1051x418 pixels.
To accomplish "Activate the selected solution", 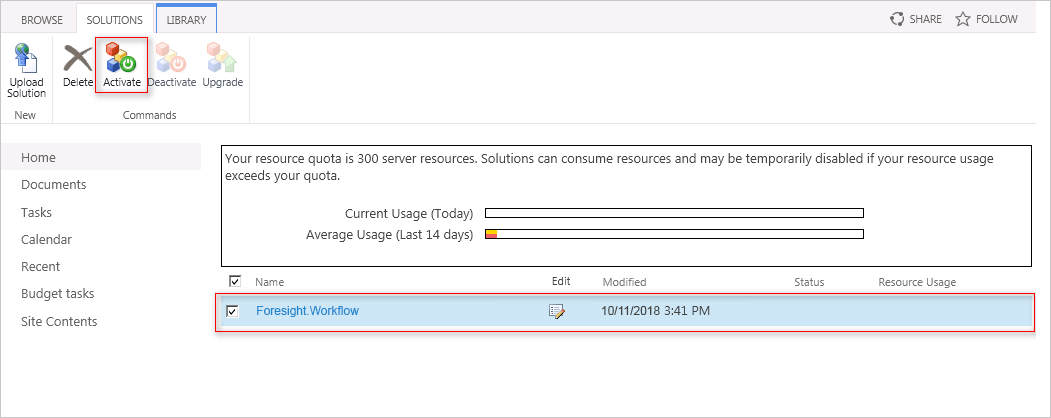I will tap(121, 58).
